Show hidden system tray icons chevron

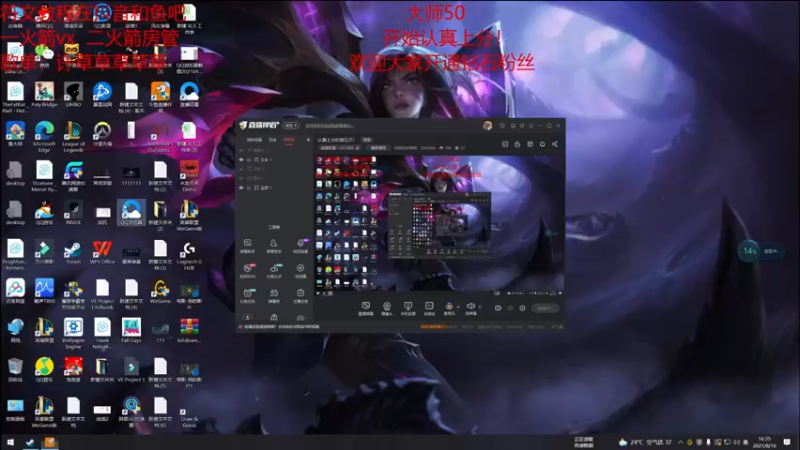pos(680,442)
